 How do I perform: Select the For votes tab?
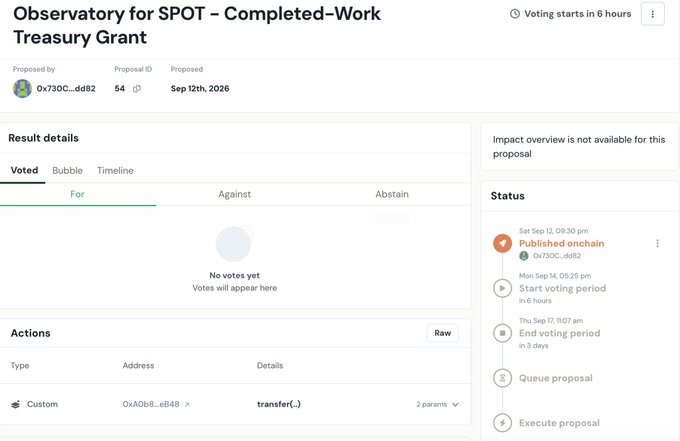(77, 194)
